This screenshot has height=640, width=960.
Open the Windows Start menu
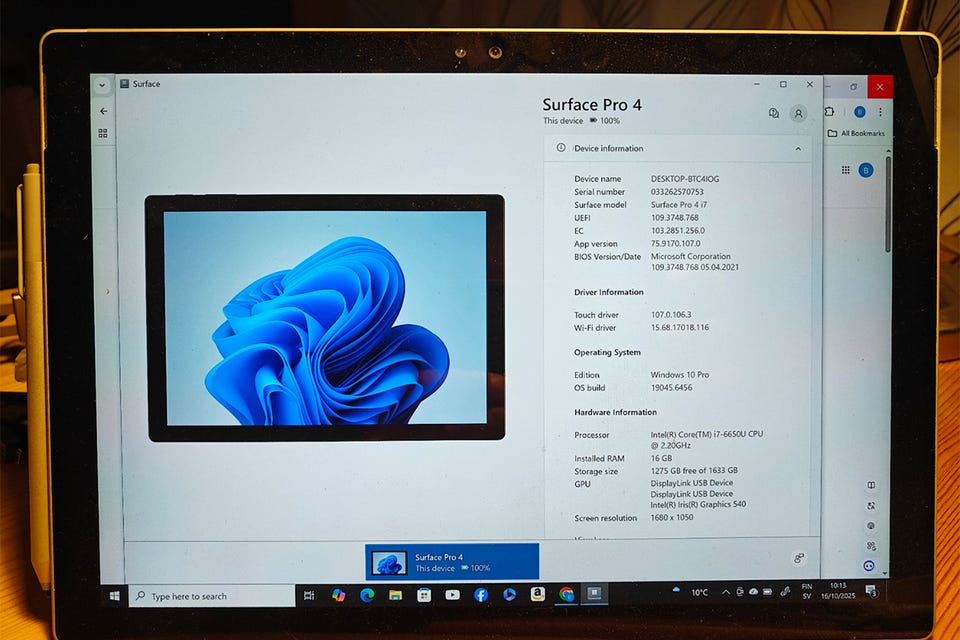pyautogui.click(x=114, y=596)
